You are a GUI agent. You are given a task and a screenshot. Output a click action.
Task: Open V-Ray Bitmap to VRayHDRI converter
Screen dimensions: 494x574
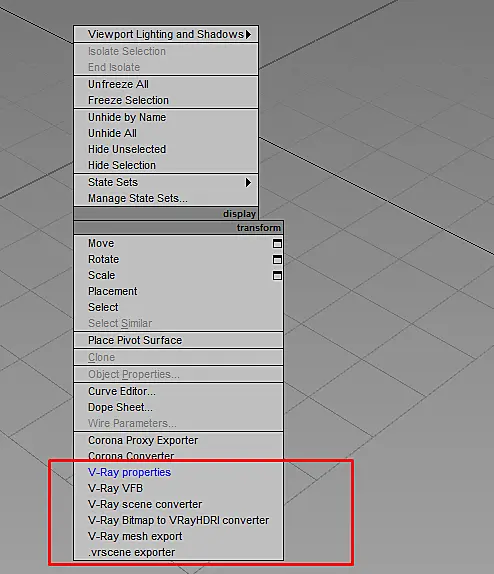(x=178, y=521)
